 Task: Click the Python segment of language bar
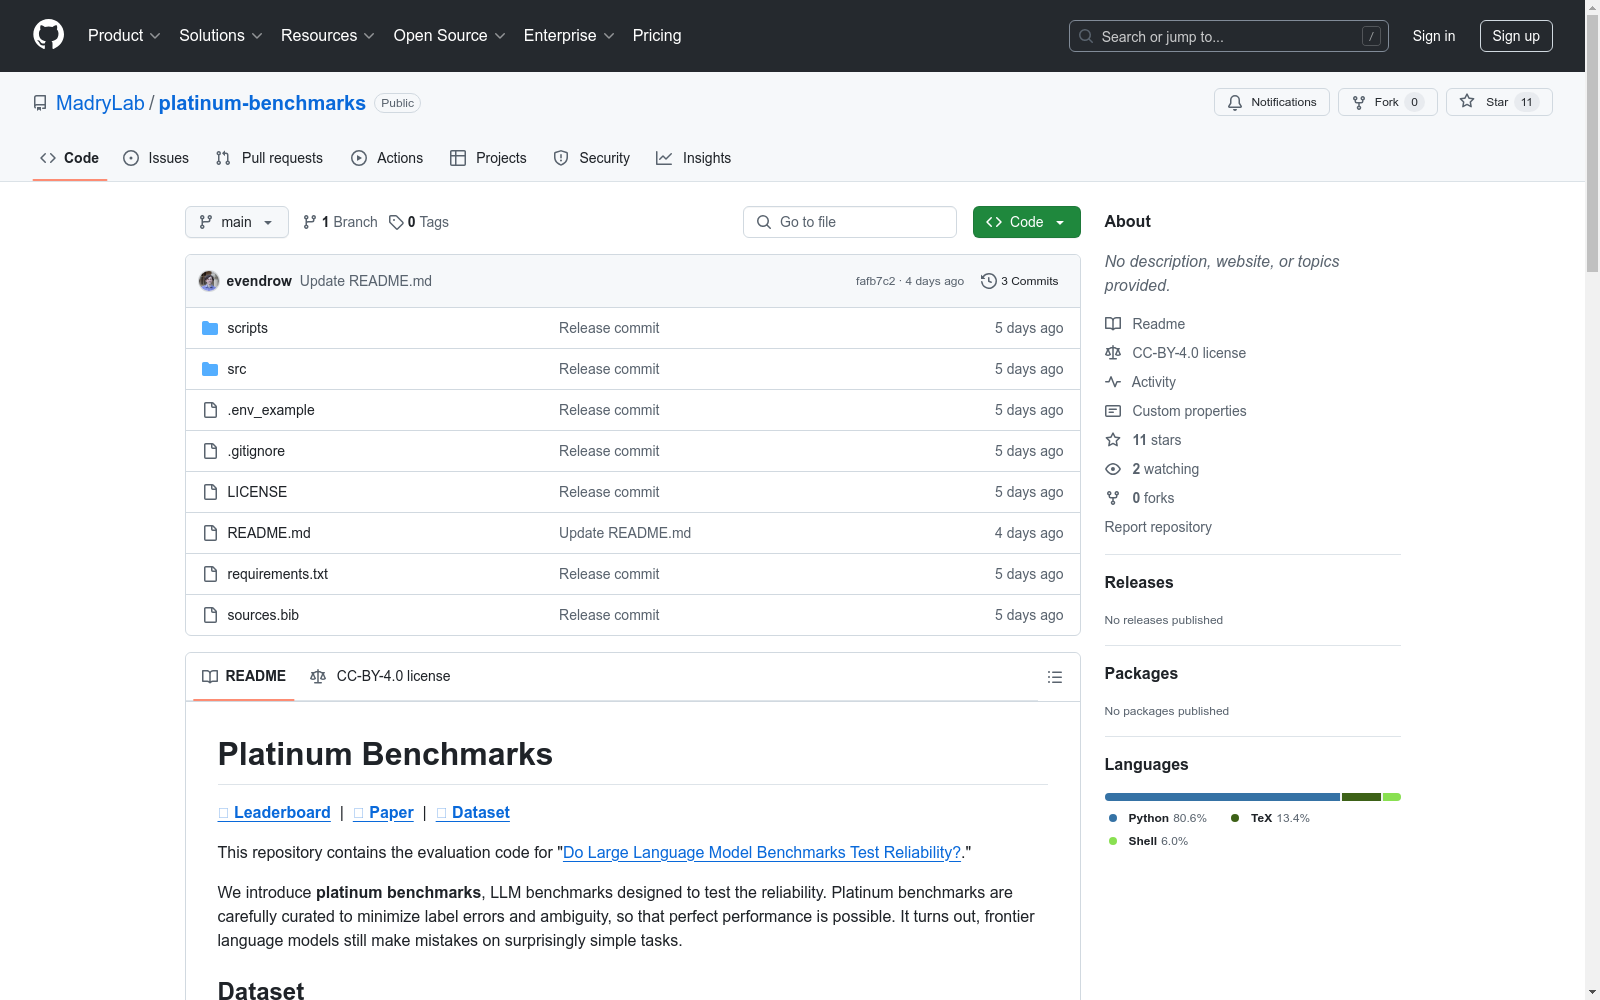click(x=1222, y=797)
